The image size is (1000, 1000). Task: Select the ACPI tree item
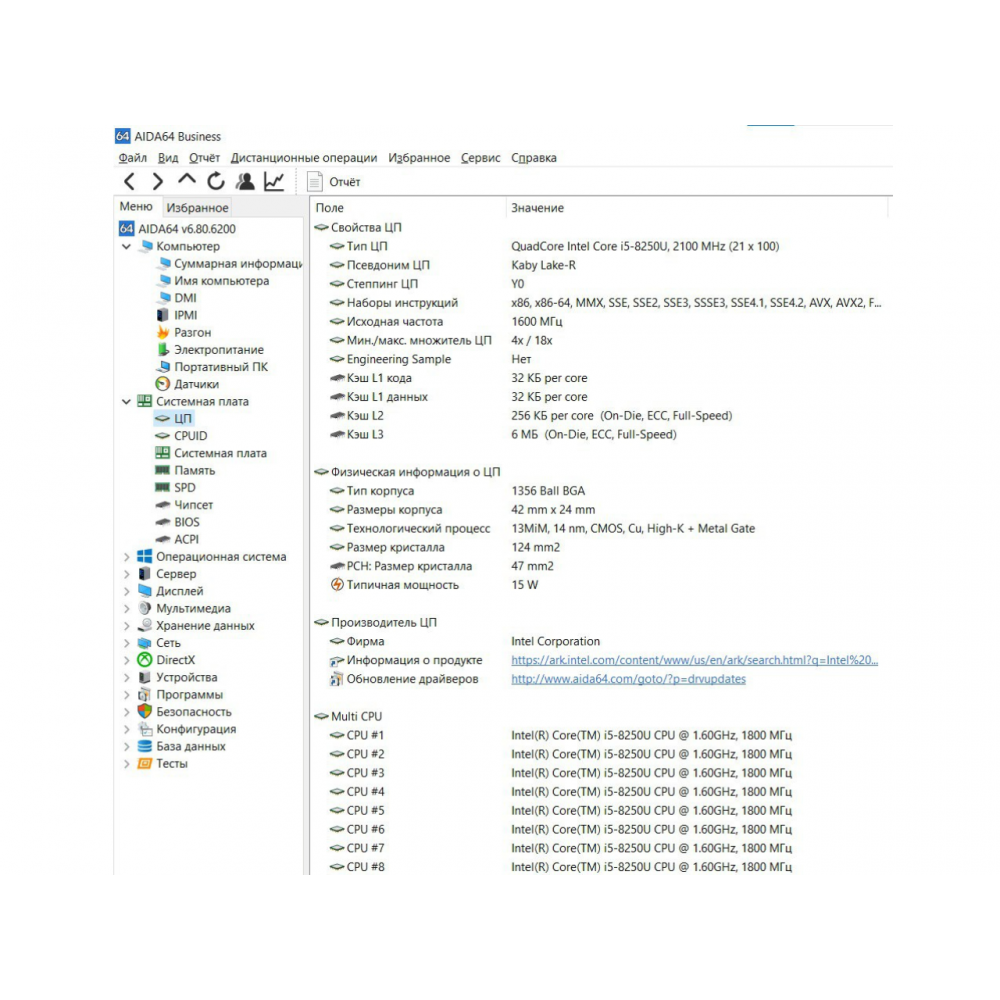click(186, 540)
